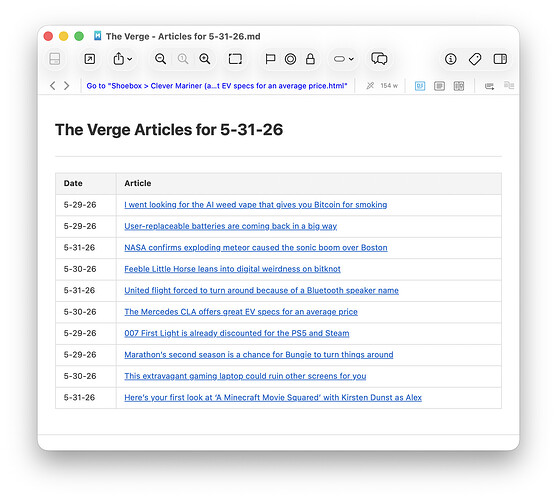Open 'Feeble Little Horse leans into digital weirdness' link
556x500 pixels.
[232, 269]
